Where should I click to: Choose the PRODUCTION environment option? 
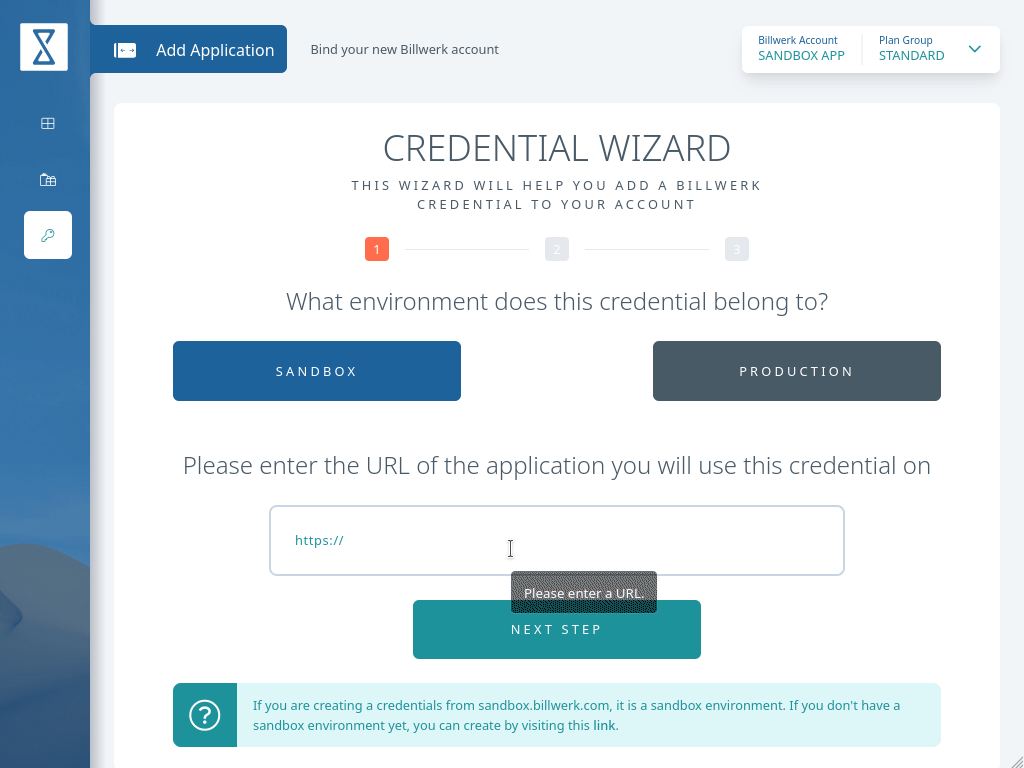797,371
